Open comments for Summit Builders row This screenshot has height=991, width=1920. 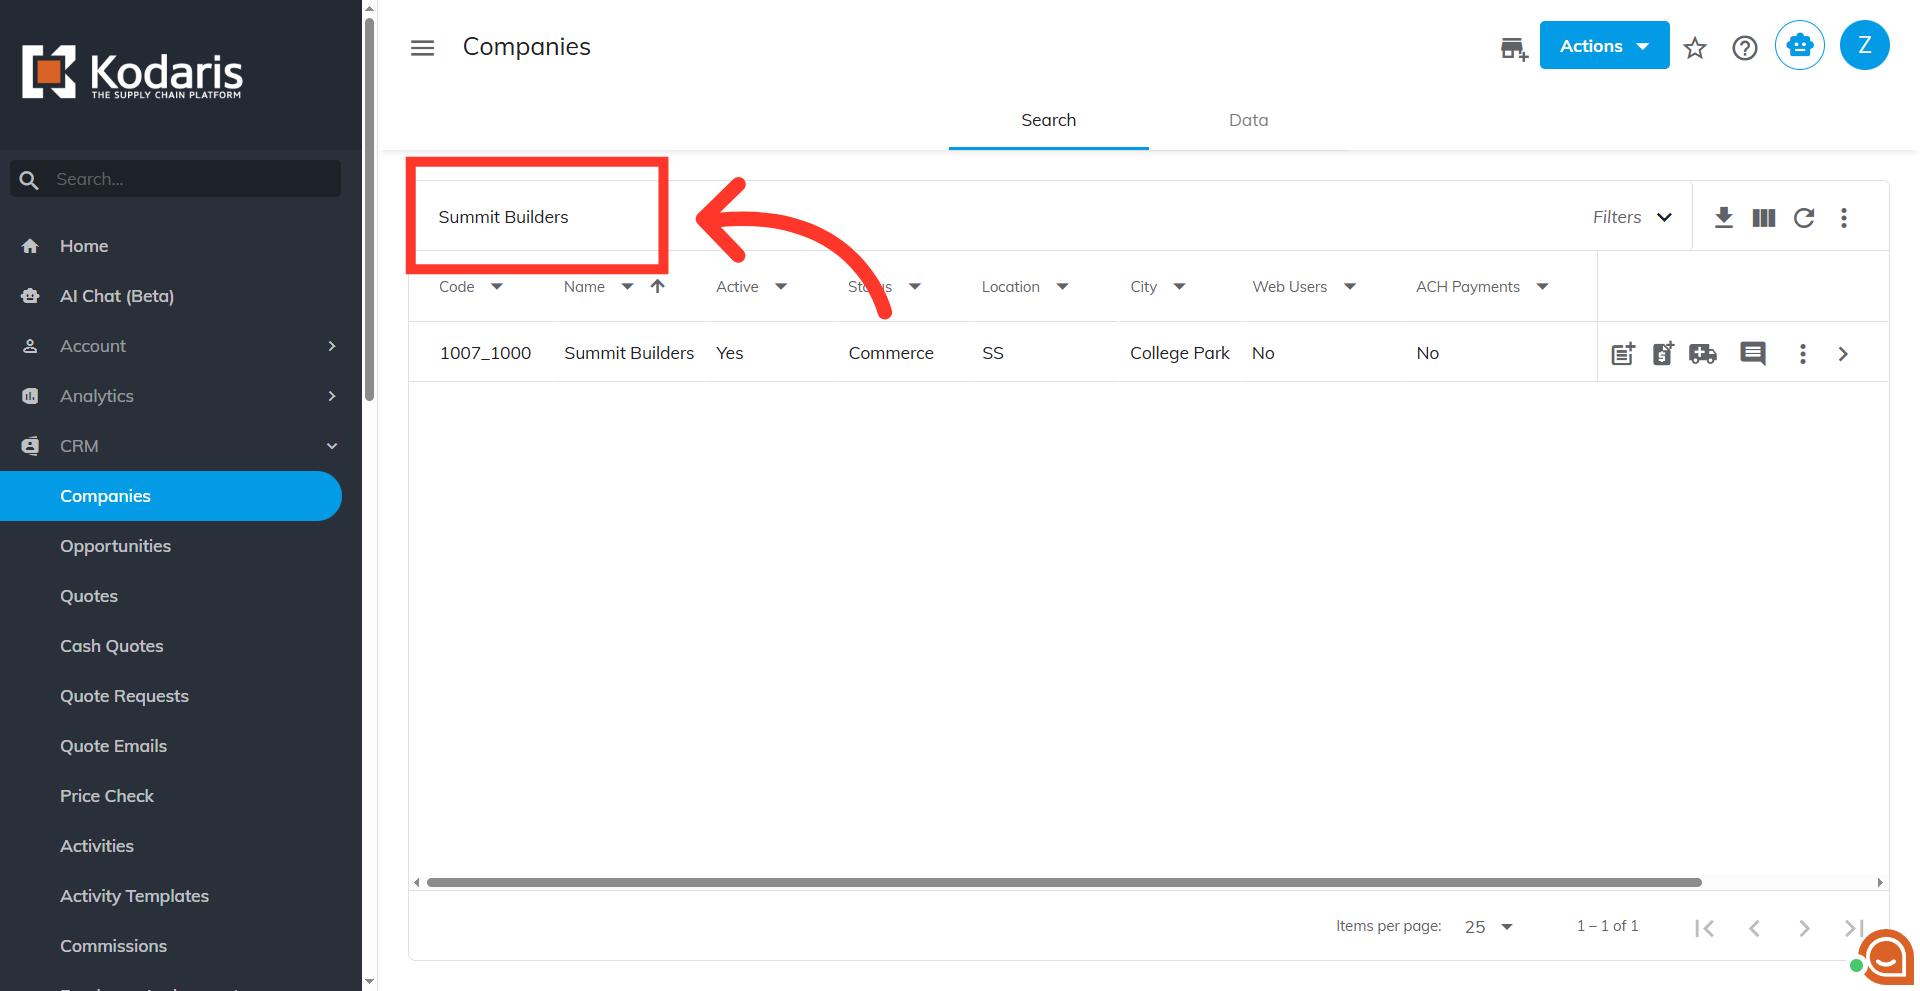pos(1752,353)
